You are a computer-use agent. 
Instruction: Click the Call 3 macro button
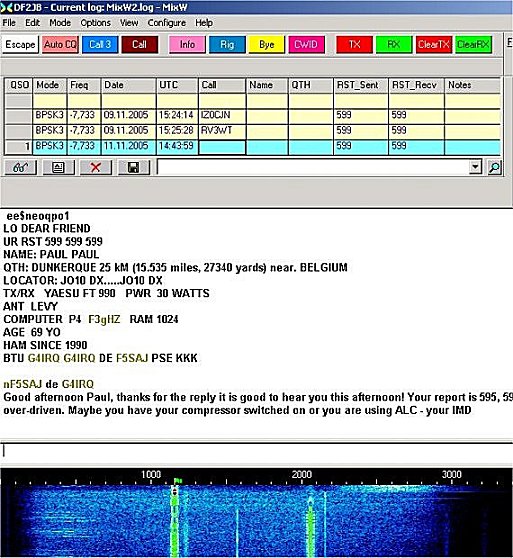point(100,44)
